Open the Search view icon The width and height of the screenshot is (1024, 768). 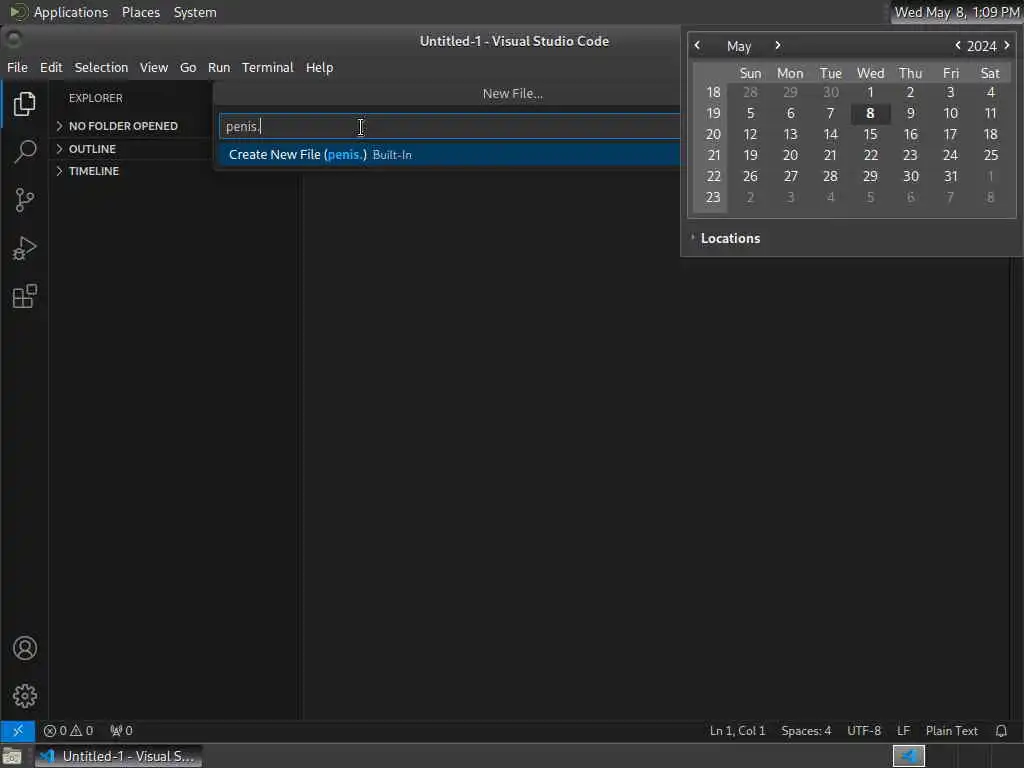click(24, 152)
